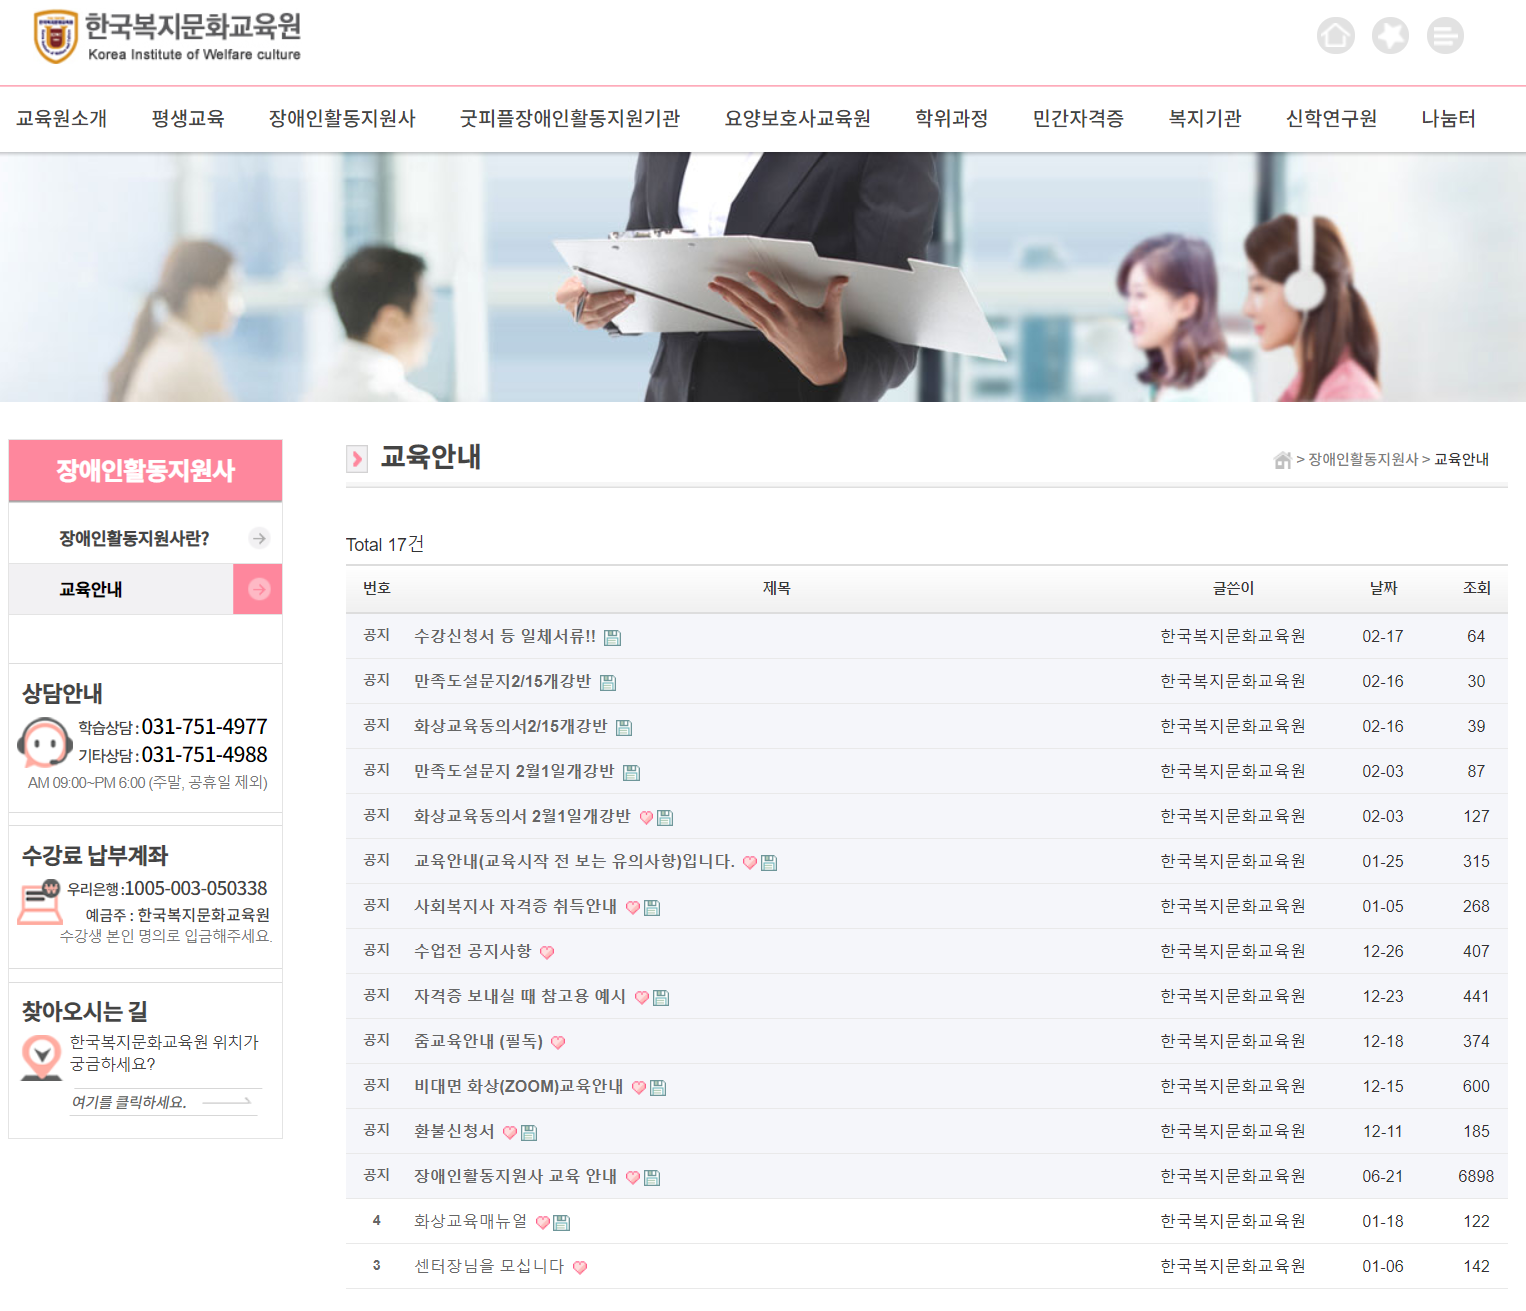Click the 한국복지문화교육원 author on the 02-17 row

[x=1232, y=636]
